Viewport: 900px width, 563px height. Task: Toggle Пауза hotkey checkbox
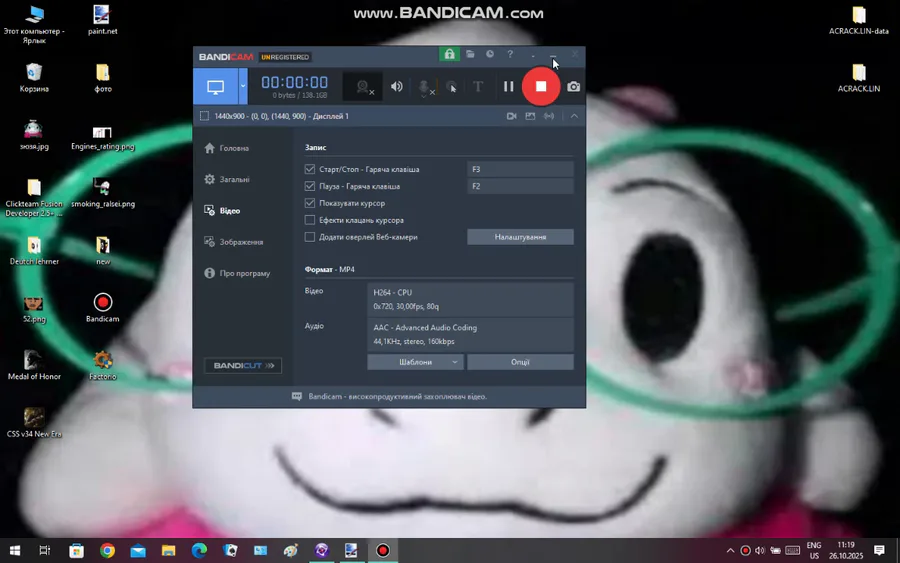tap(310, 186)
